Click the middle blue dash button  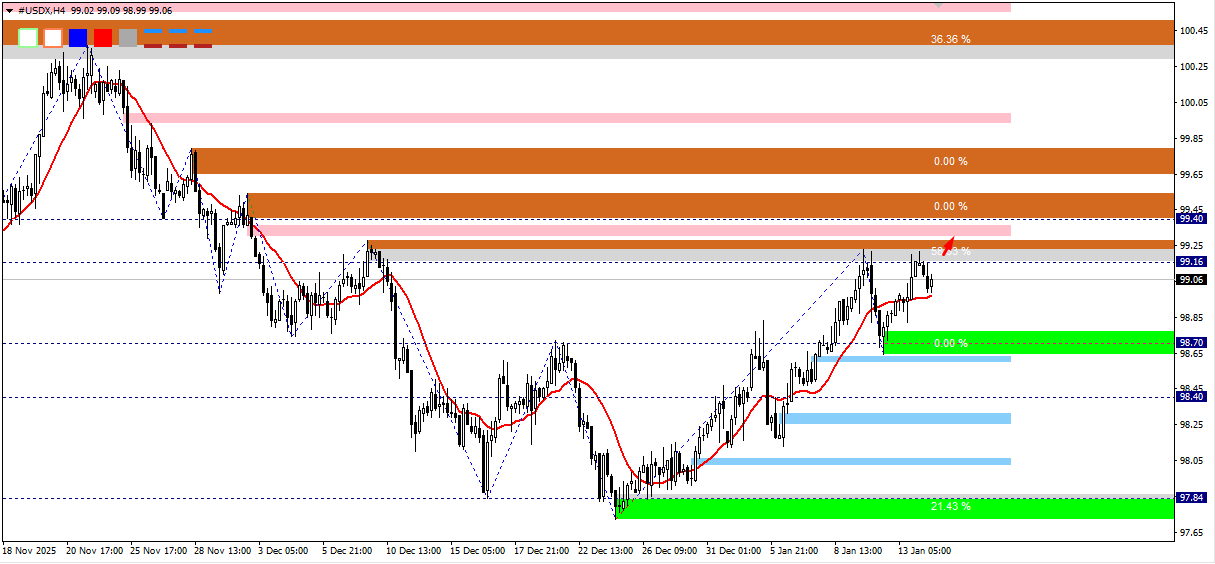point(178,31)
